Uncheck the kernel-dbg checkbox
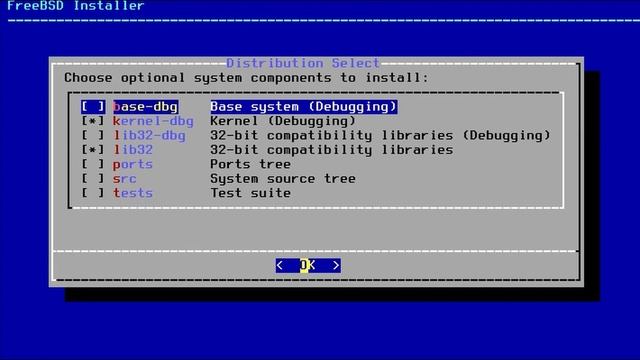Viewport: 640px width, 360px height. pyautogui.click(x=93, y=121)
